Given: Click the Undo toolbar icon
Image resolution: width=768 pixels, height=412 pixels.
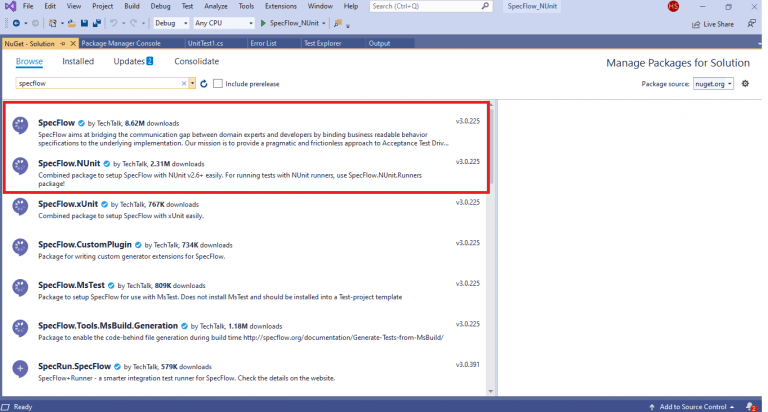Looking at the screenshot, I should 112,22.
